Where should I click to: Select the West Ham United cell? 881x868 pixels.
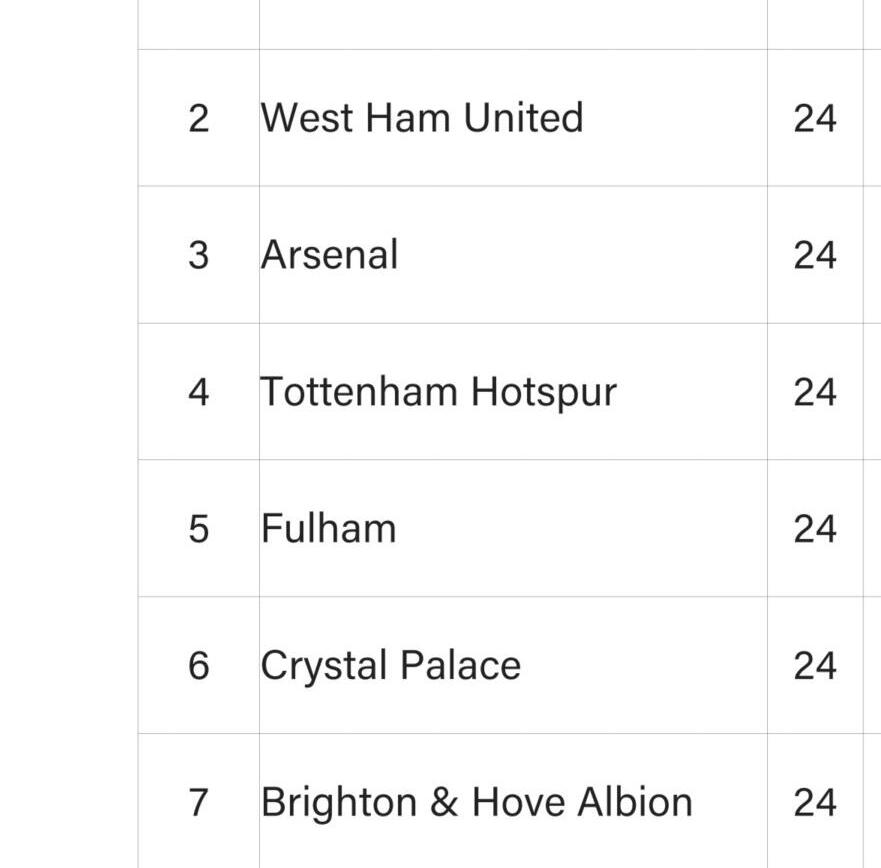tap(421, 118)
